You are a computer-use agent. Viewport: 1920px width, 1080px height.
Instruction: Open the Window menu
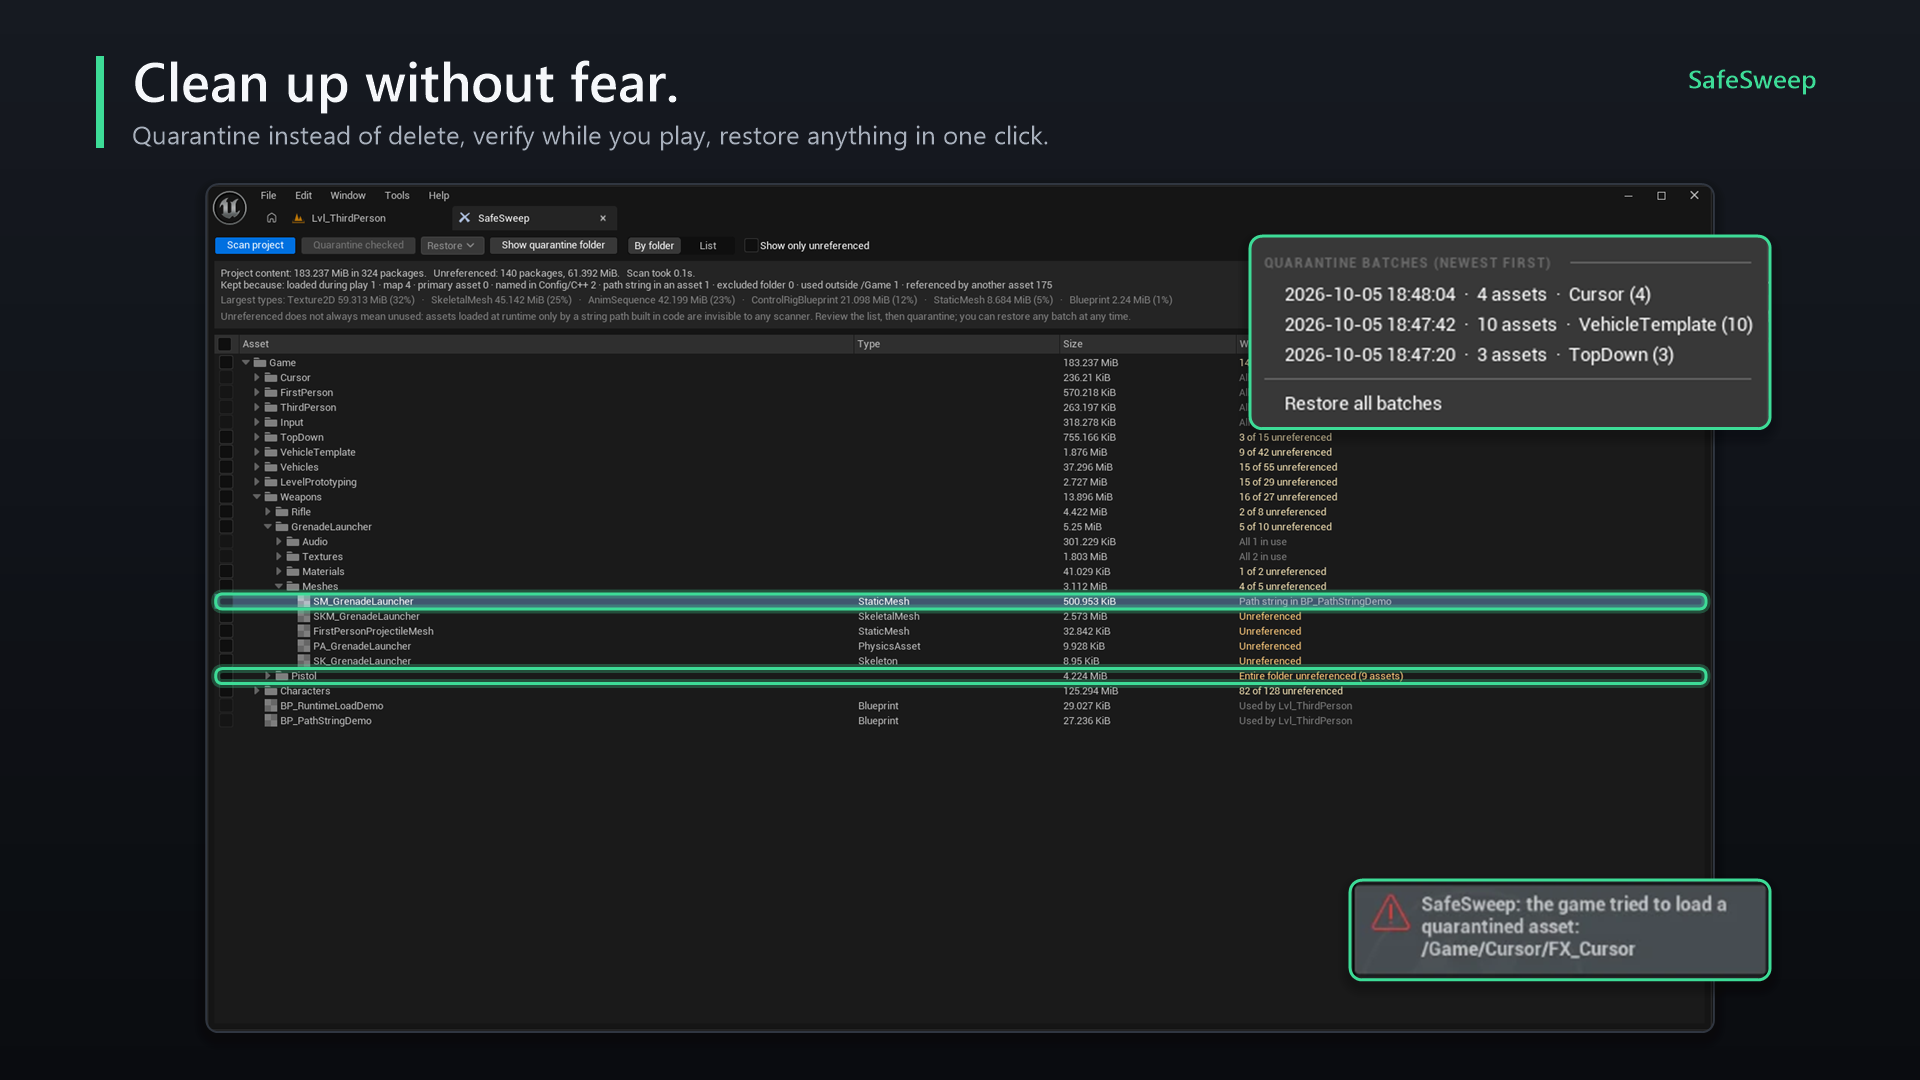pos(348,196)
